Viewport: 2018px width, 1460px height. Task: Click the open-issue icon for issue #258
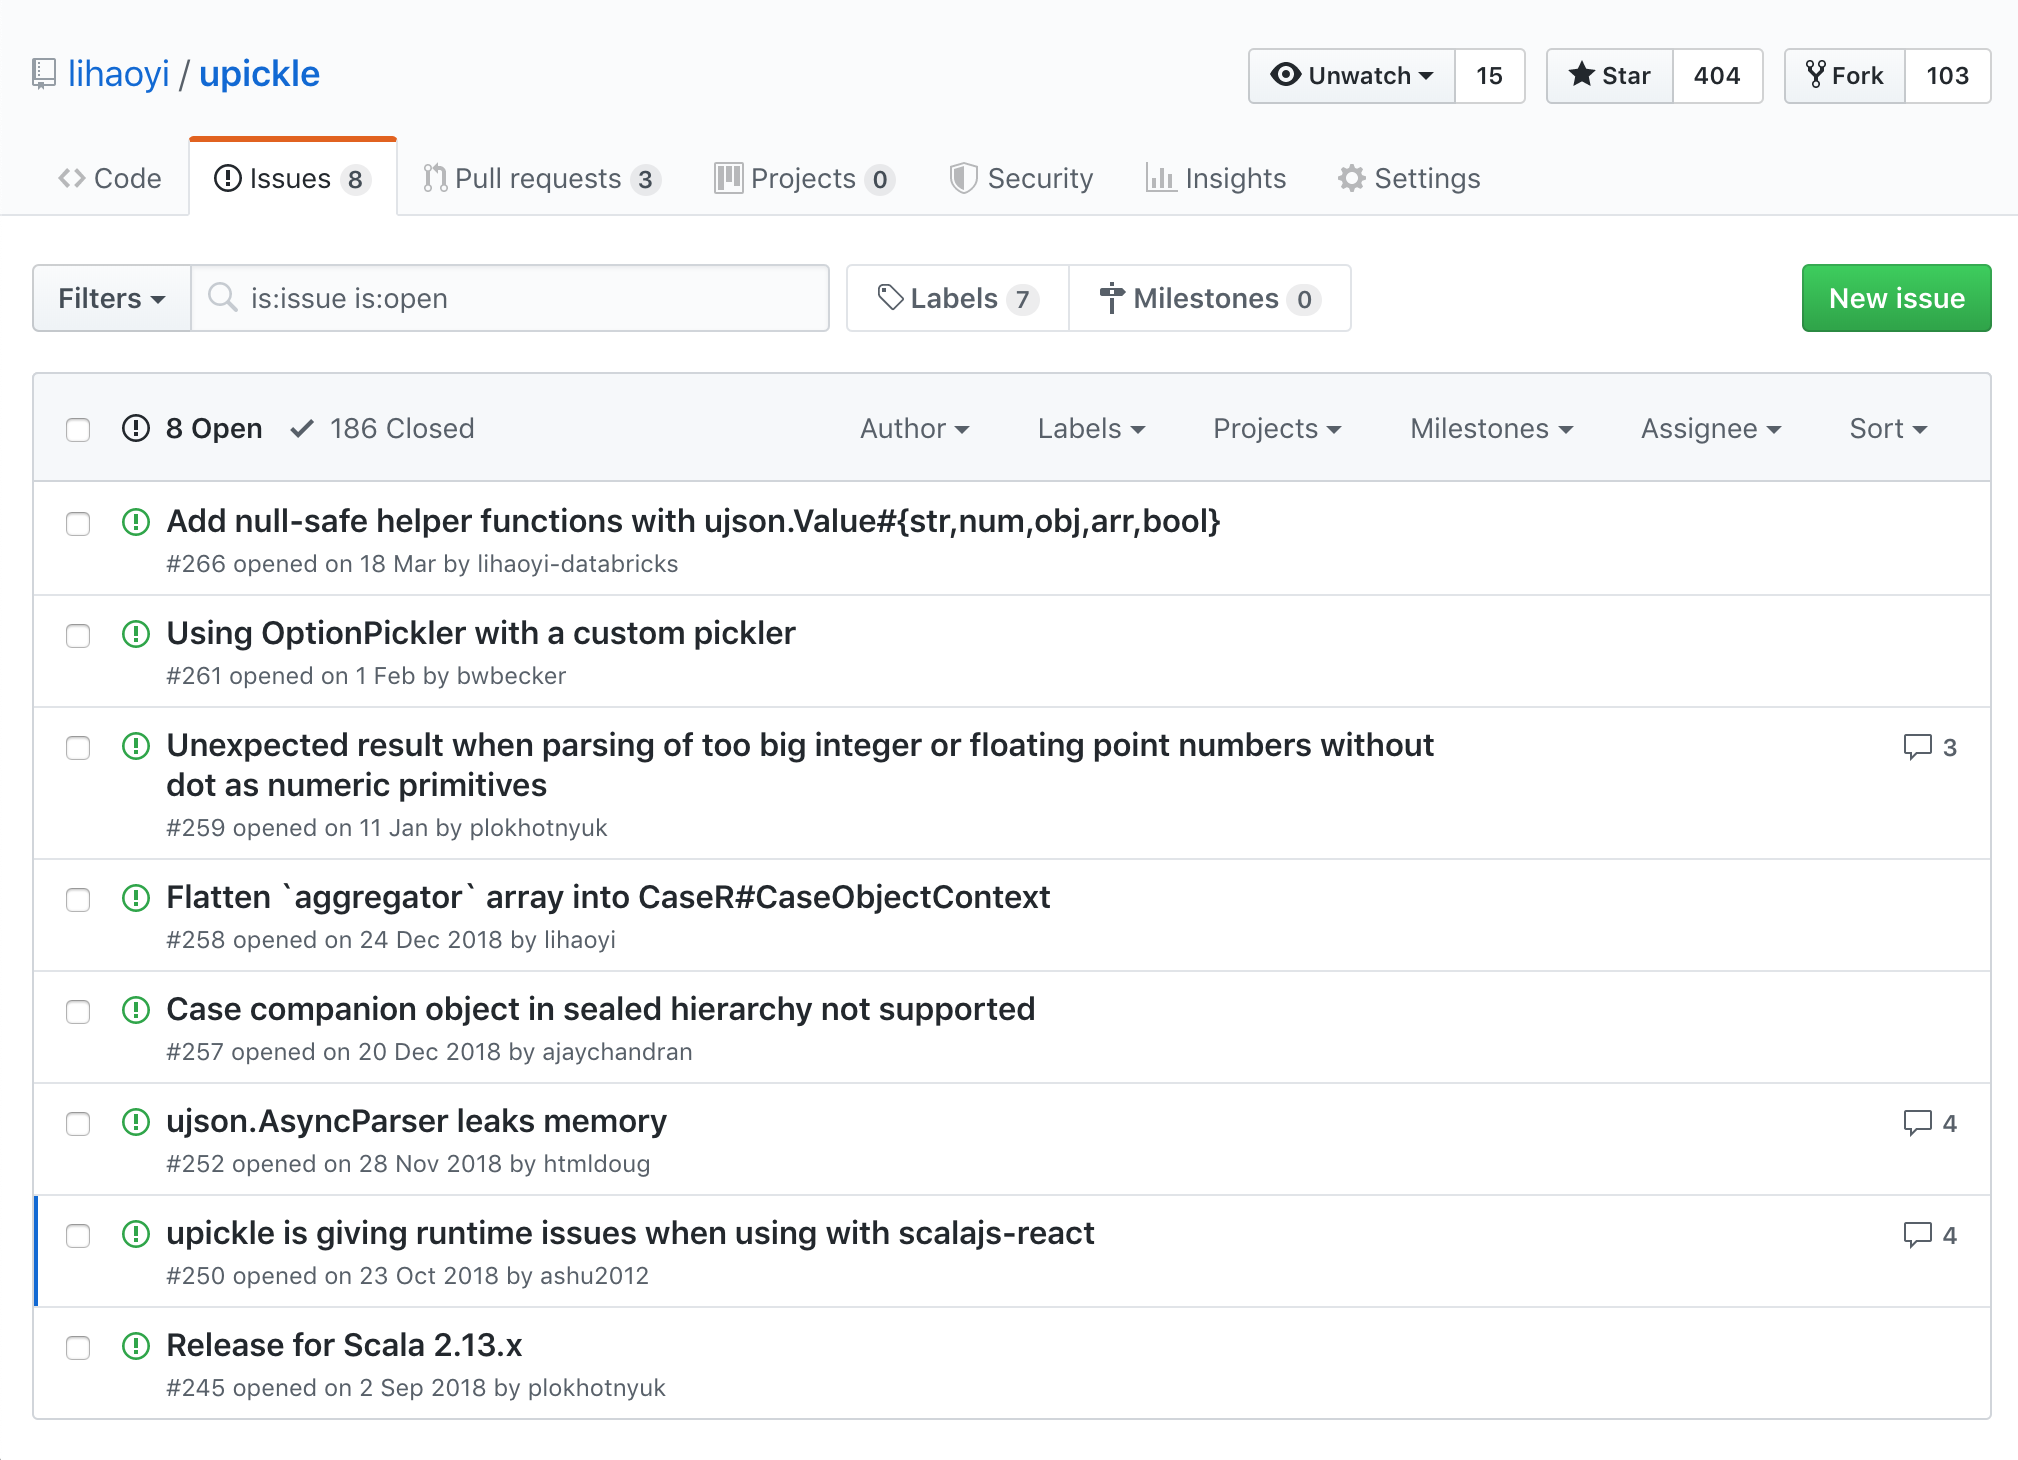pos(136,898)
